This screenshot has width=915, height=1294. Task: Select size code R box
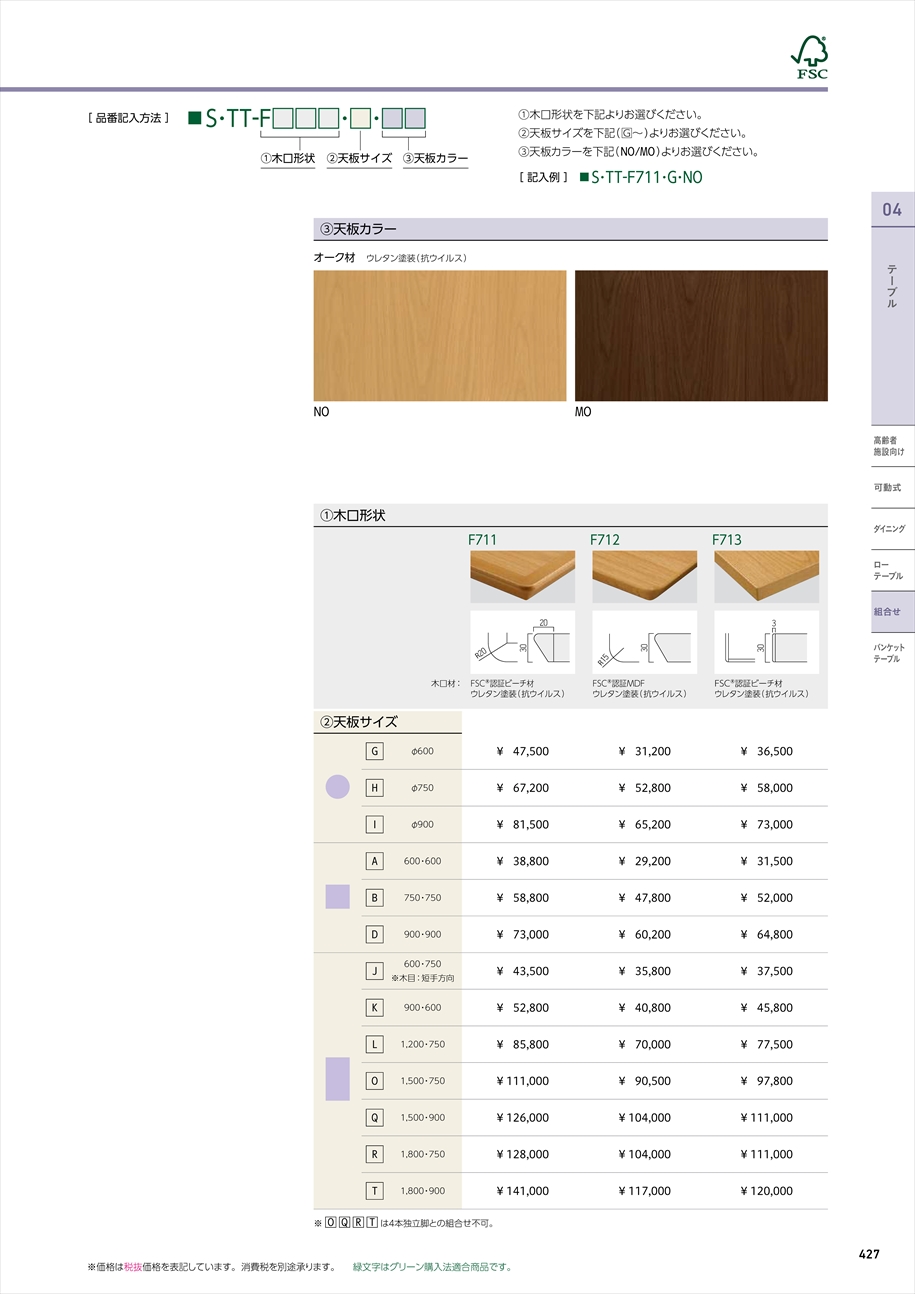click(x=375, y=1154)
